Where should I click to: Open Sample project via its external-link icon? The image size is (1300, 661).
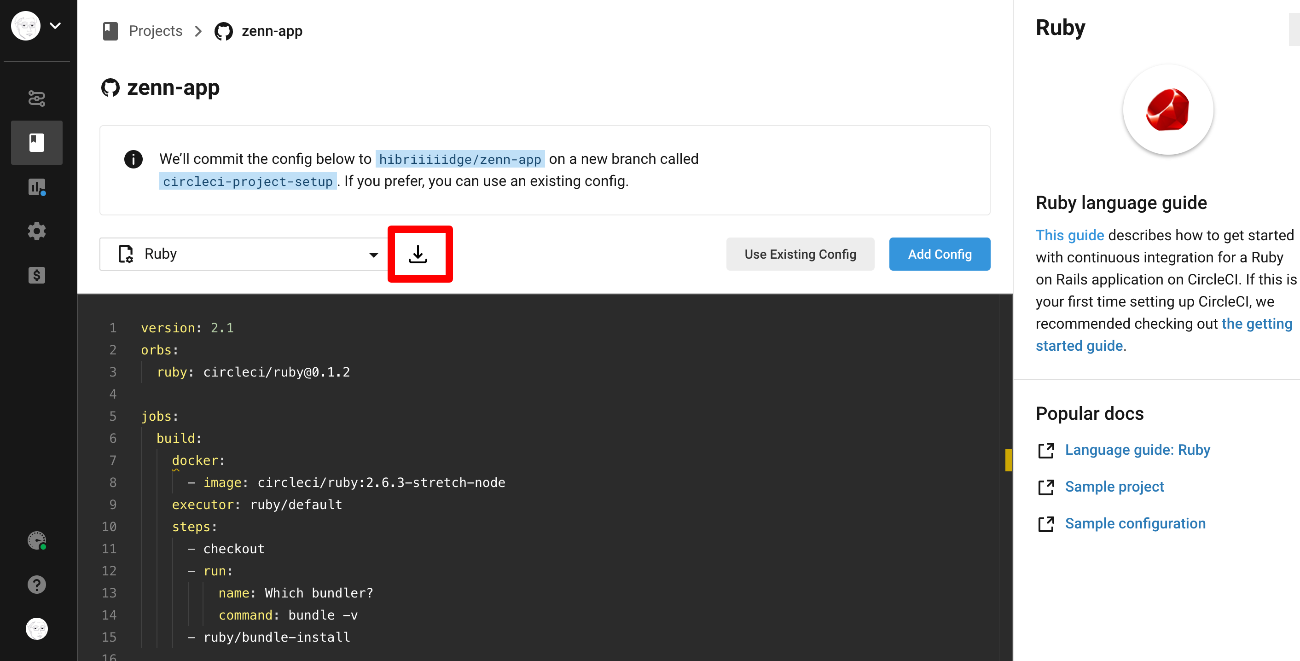(1046, 487)
